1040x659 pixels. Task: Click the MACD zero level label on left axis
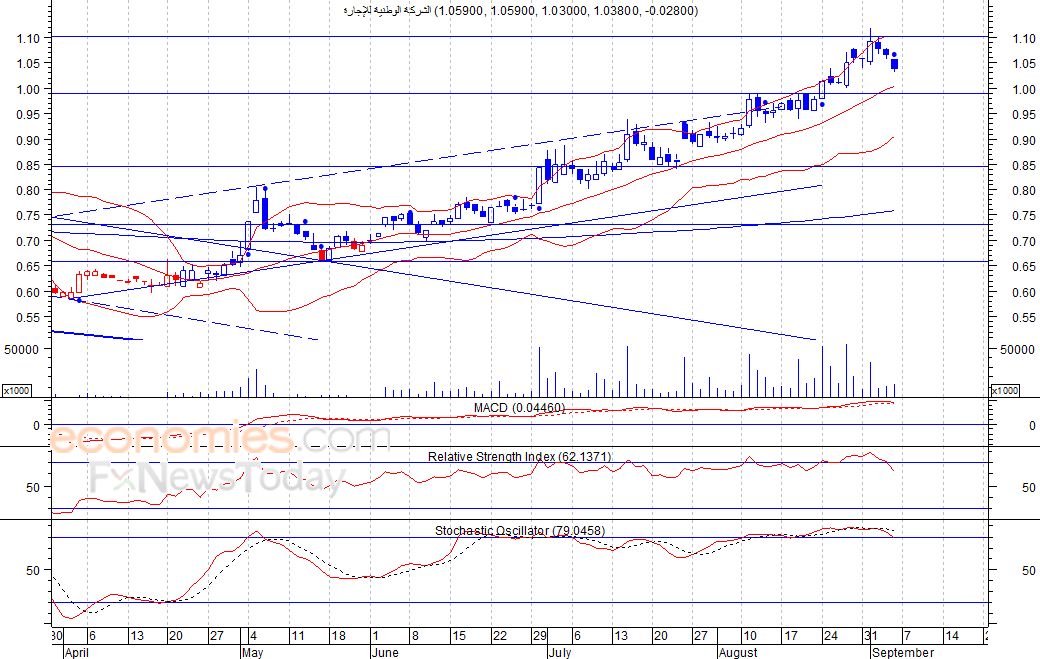36,426
